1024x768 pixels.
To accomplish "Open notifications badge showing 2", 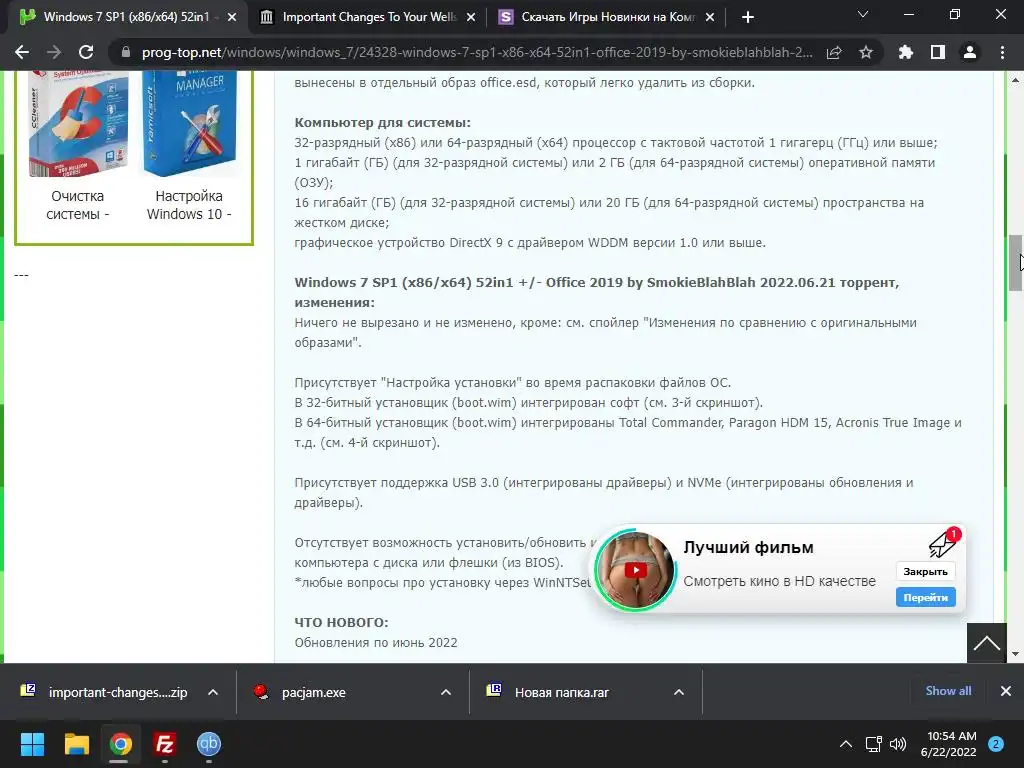I will click(996, 744).
